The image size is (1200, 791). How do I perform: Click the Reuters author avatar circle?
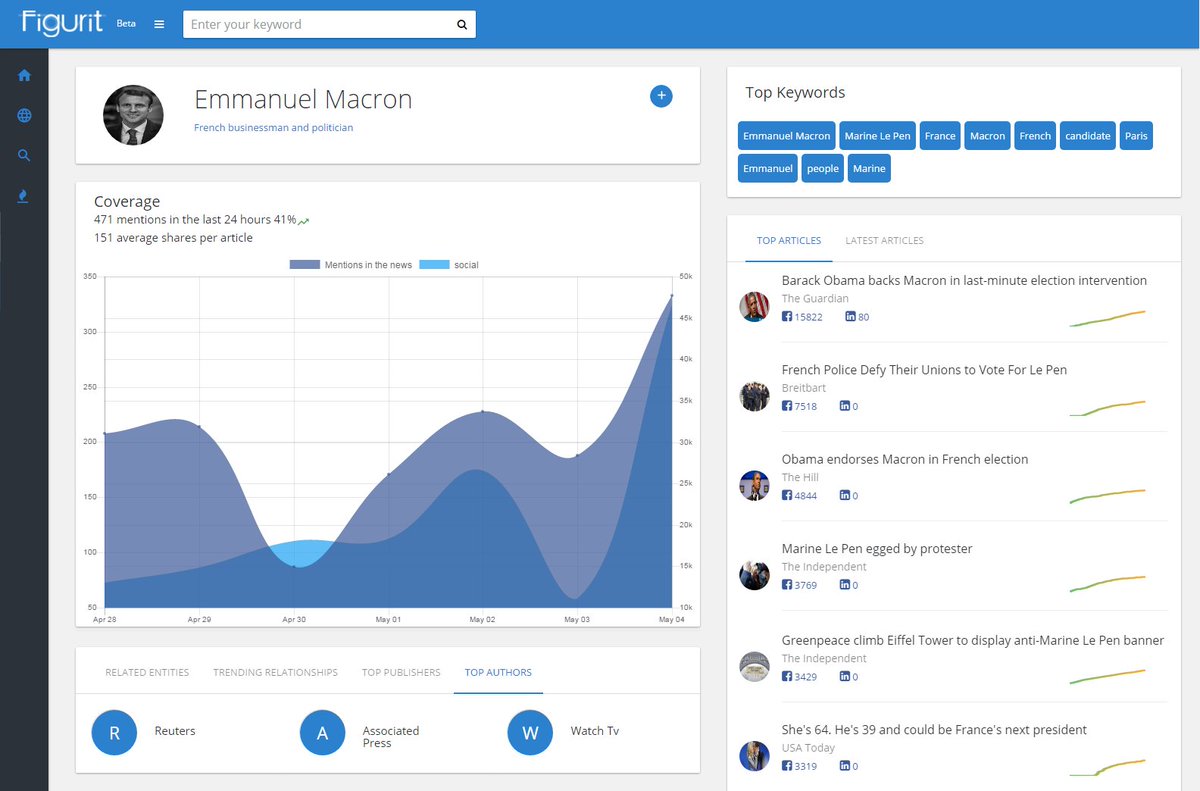click(x=114, y=733)
